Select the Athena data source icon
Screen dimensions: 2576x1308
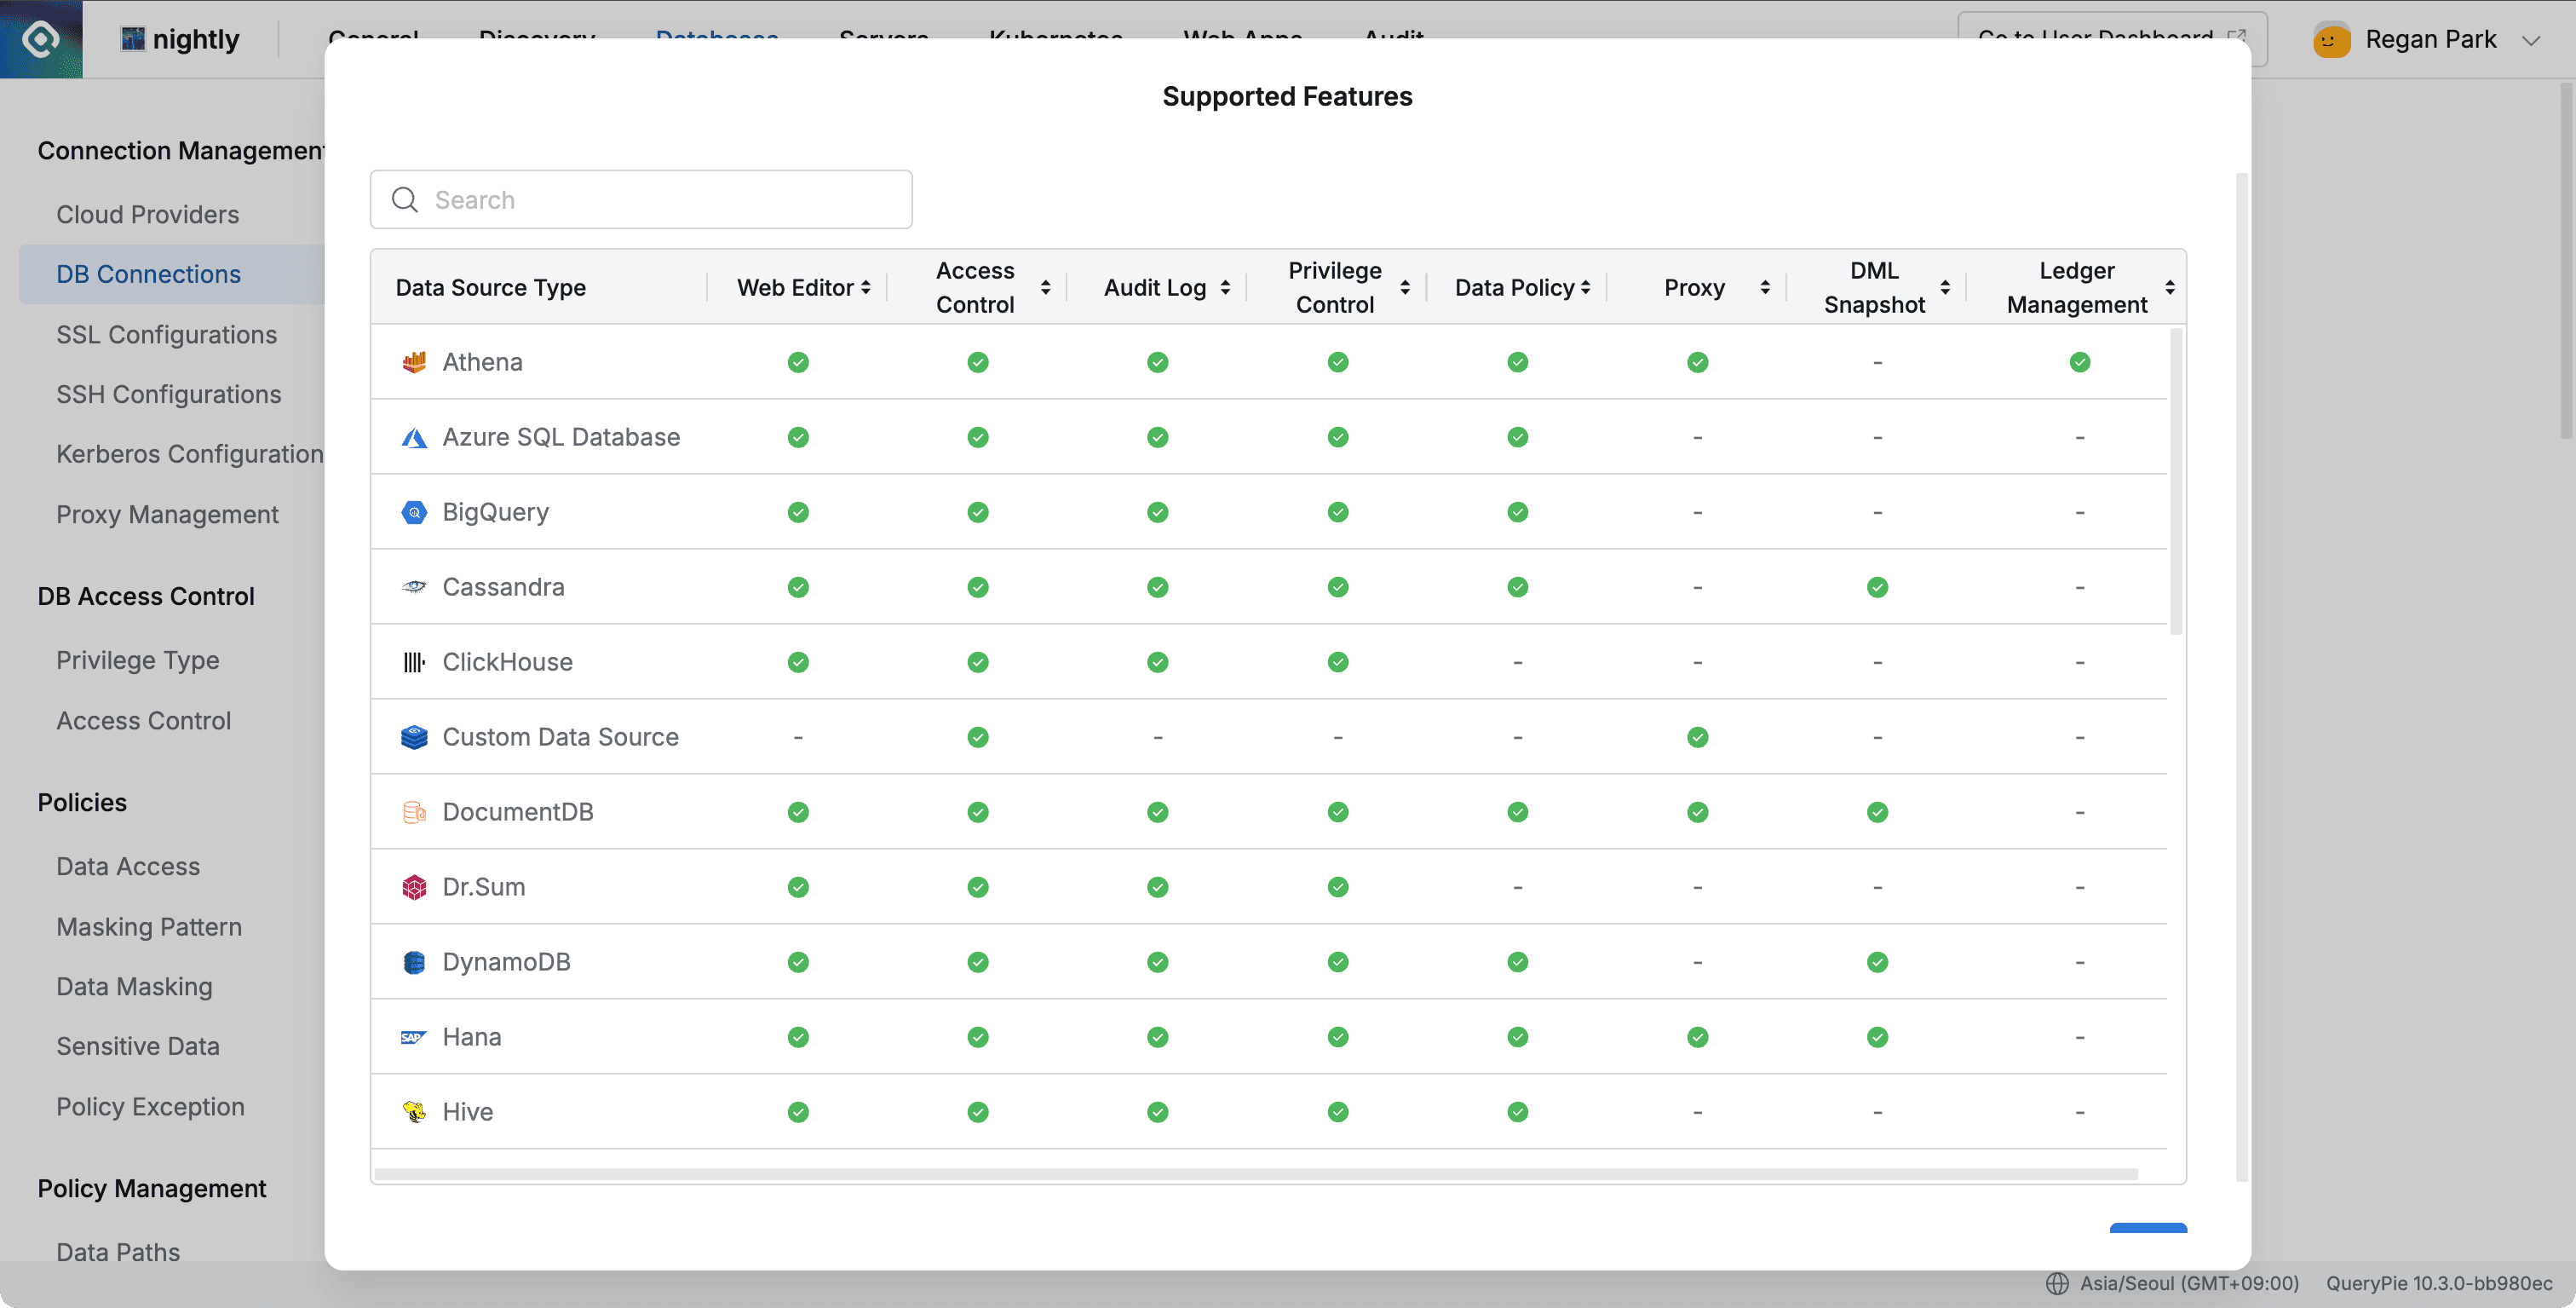[414, 362]
